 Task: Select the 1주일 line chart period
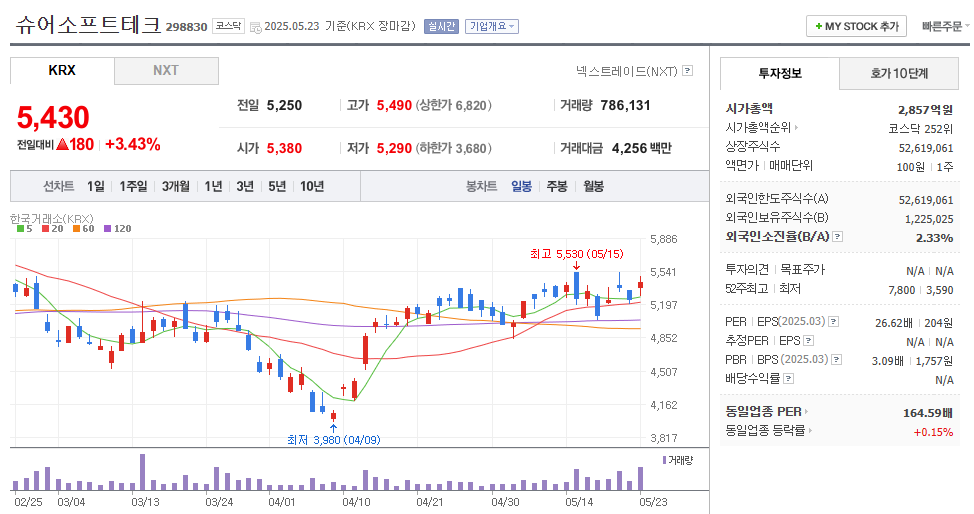pos(134,186)
